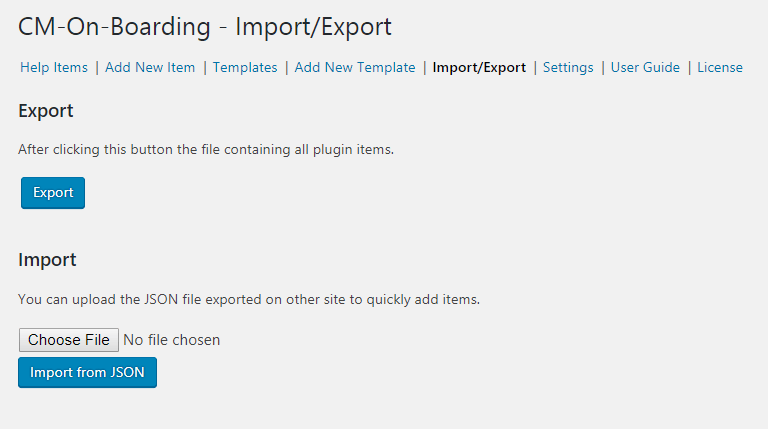Screen dimensions: 768x429
Task: Click the Export section heading
Action: click(x=46, y=111)
